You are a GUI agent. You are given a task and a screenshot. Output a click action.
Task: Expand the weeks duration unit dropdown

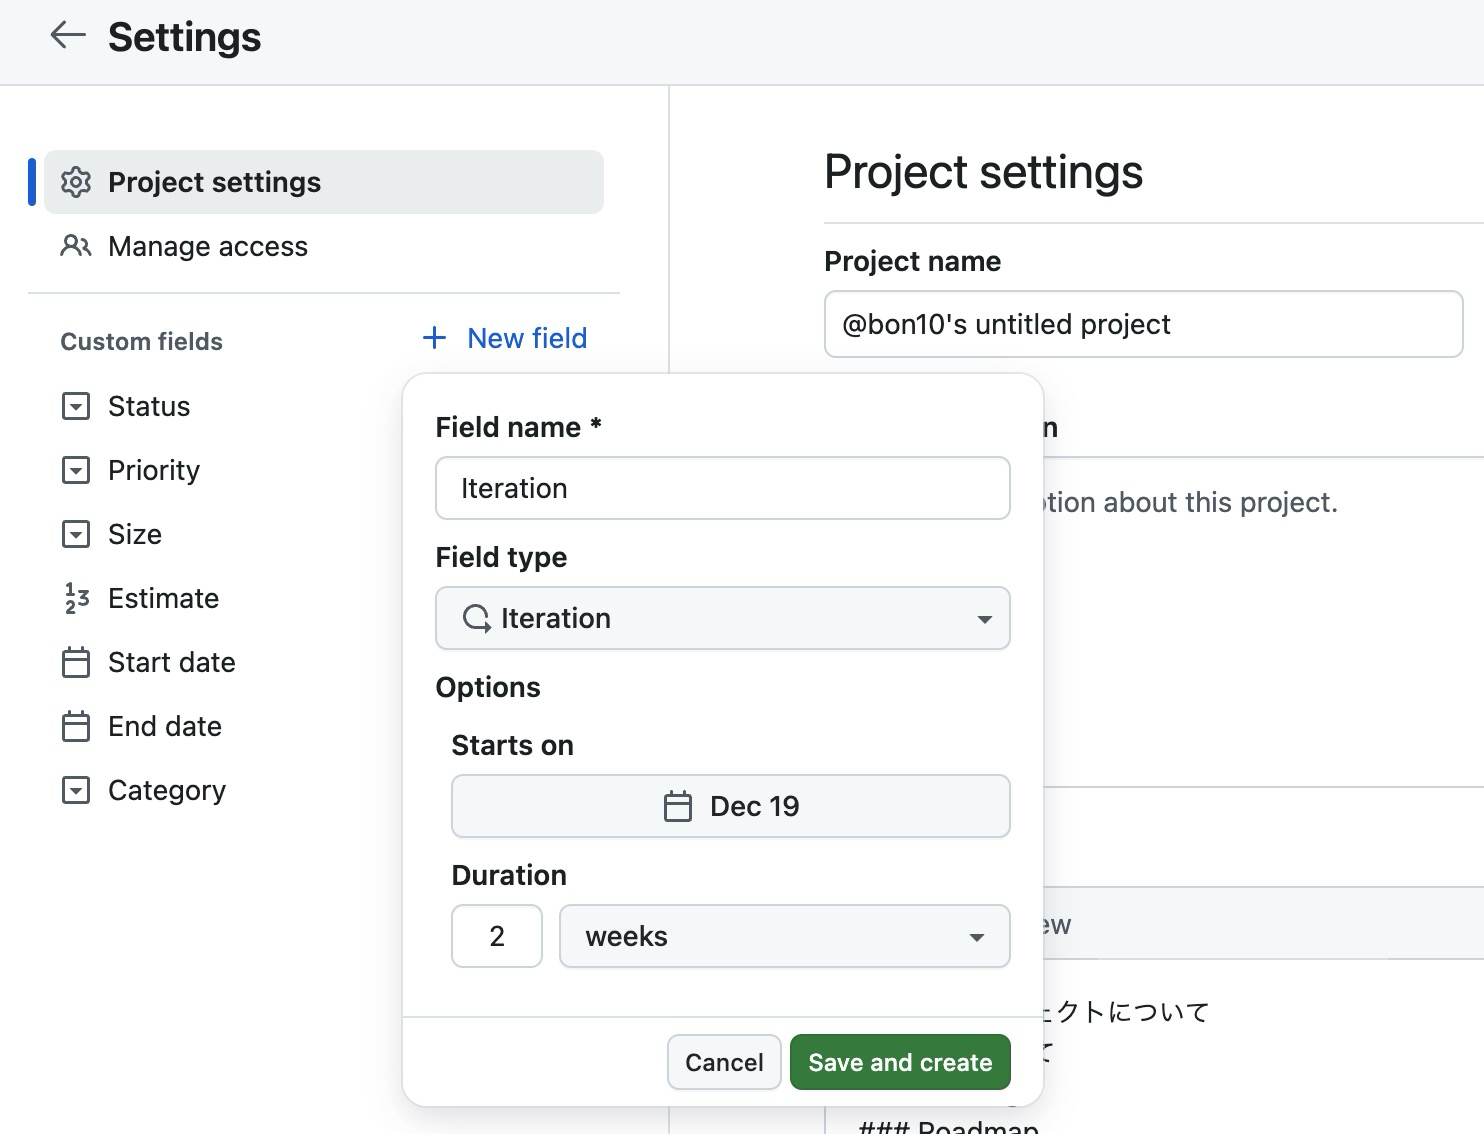click(784, 936)
